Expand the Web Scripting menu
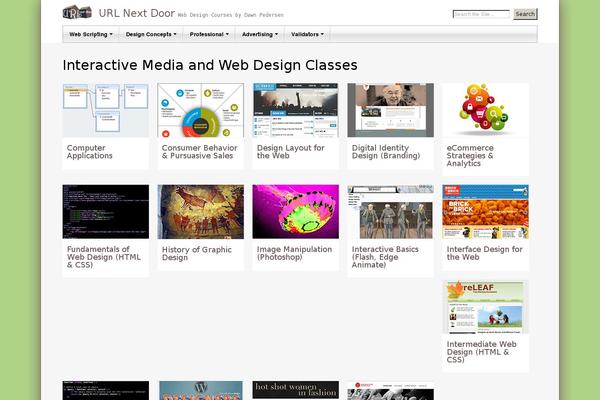Viewport: 600px width, 400px height. click(91, 34)
